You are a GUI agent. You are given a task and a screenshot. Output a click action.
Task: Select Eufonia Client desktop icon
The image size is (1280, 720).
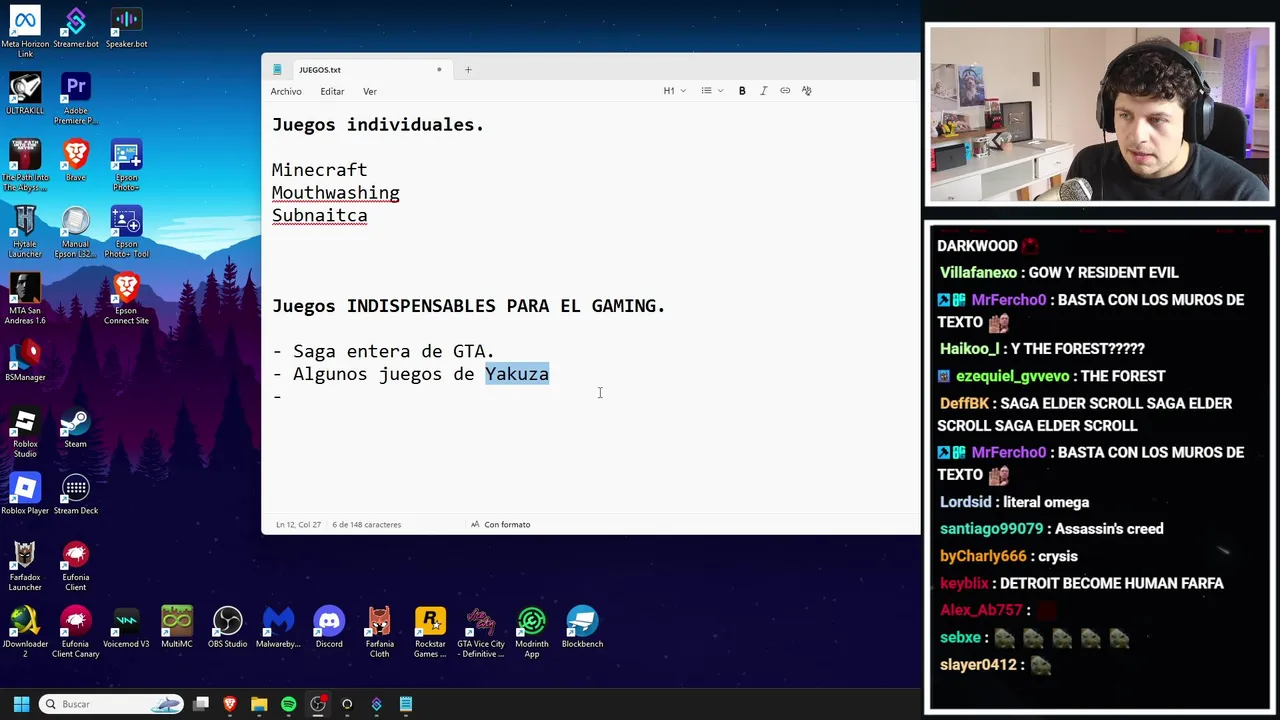pos(76,565)
